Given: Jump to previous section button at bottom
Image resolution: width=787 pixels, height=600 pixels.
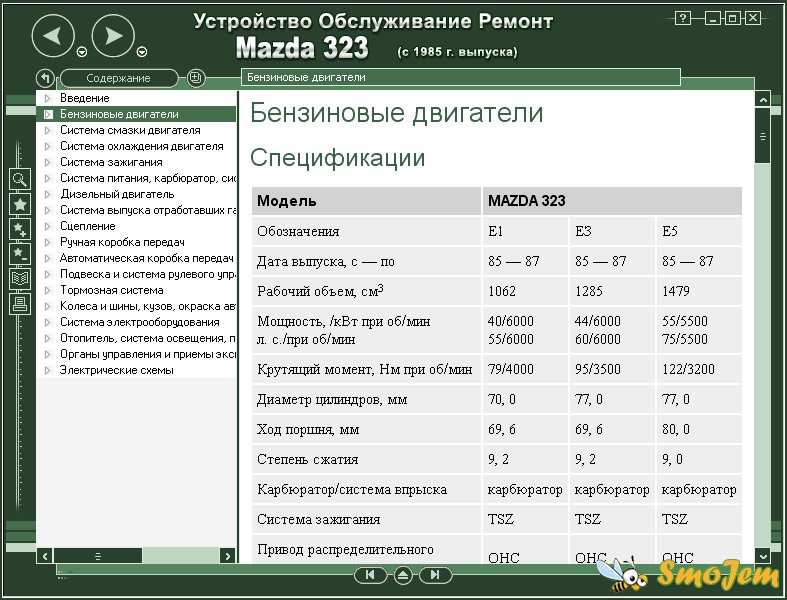Looking at the screenshot, I should [370, 575].
